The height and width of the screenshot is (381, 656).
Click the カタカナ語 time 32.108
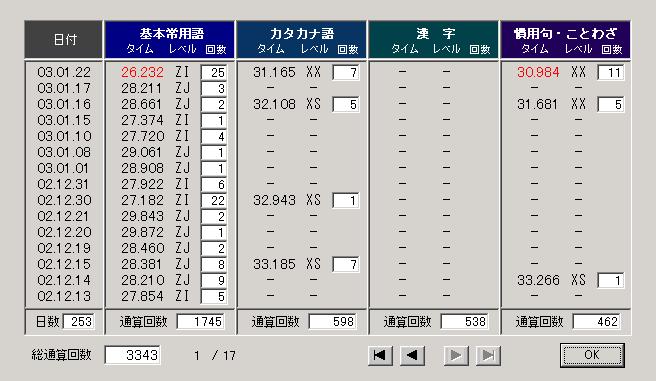coord(274,104)
